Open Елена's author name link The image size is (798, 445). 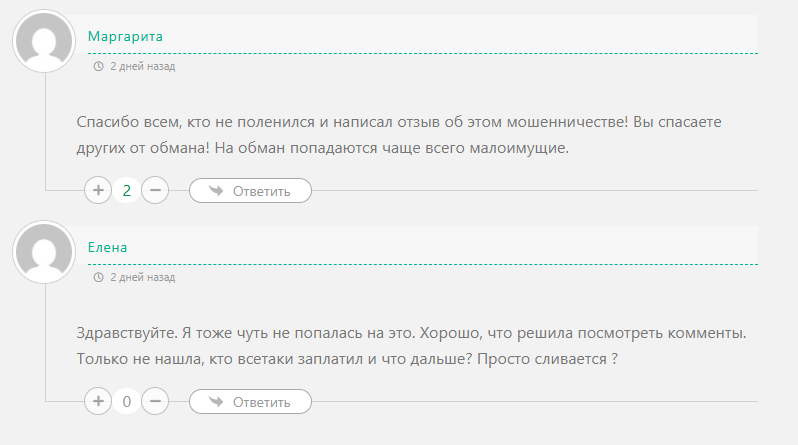[x=108, y=247]
